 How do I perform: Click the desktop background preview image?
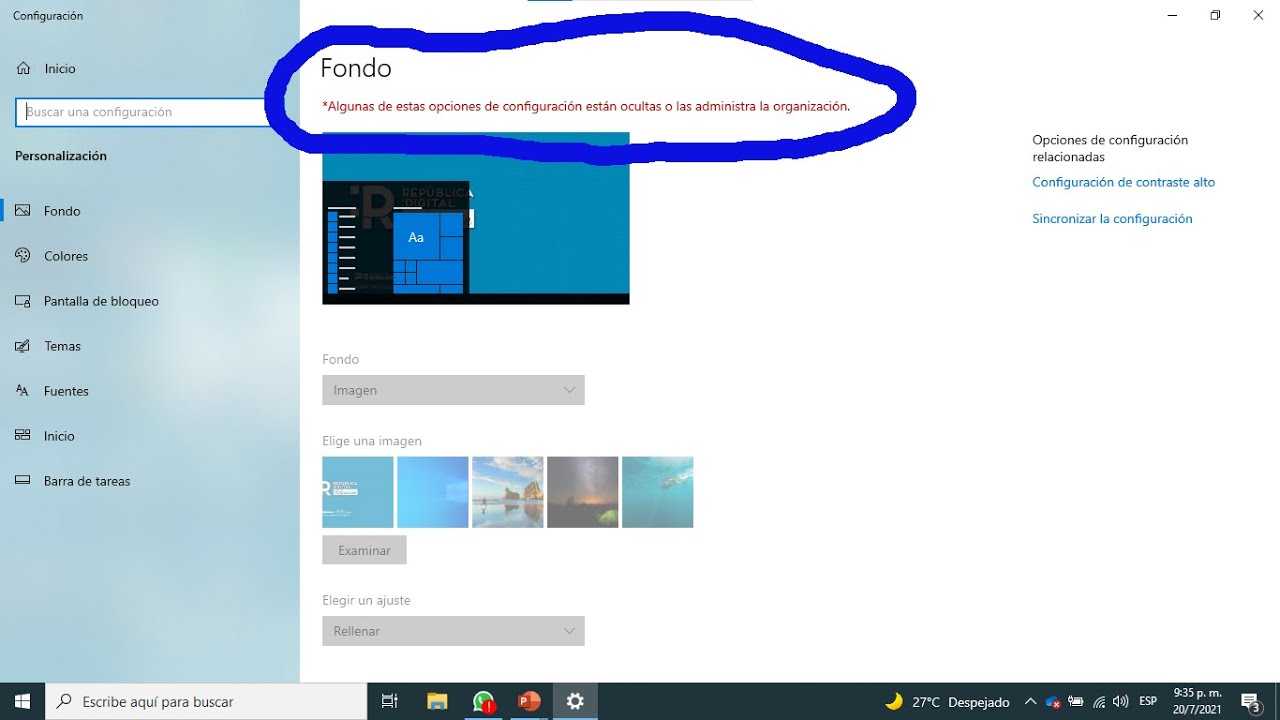[x=476, y=218]
